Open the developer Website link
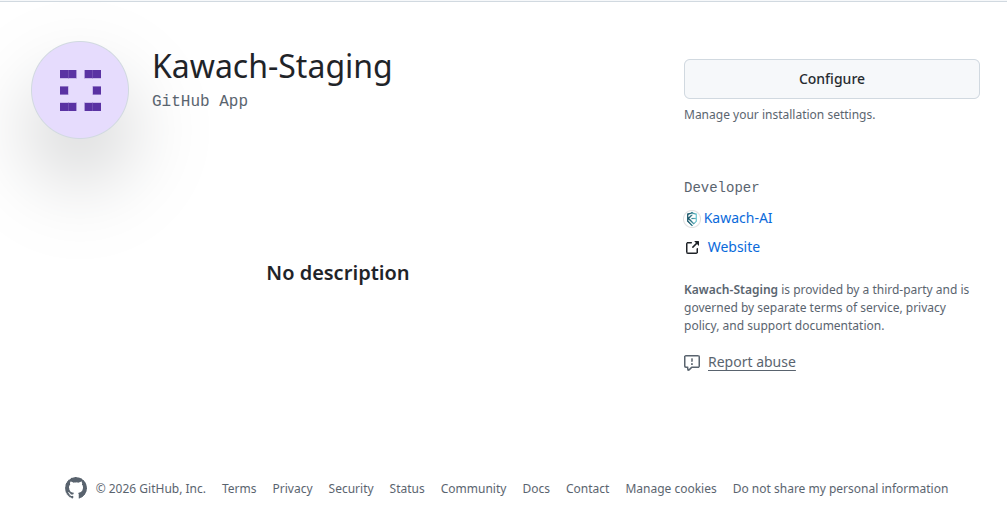The image size is (1007, 530). tap(733, 247)
